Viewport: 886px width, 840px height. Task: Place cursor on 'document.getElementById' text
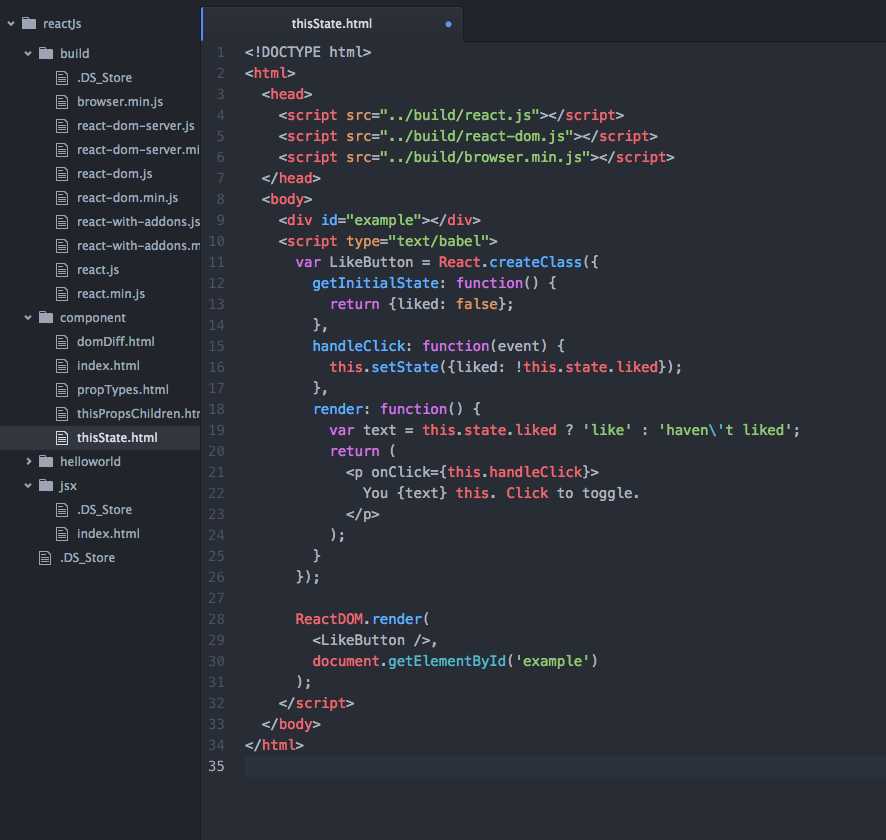[409, 661]
